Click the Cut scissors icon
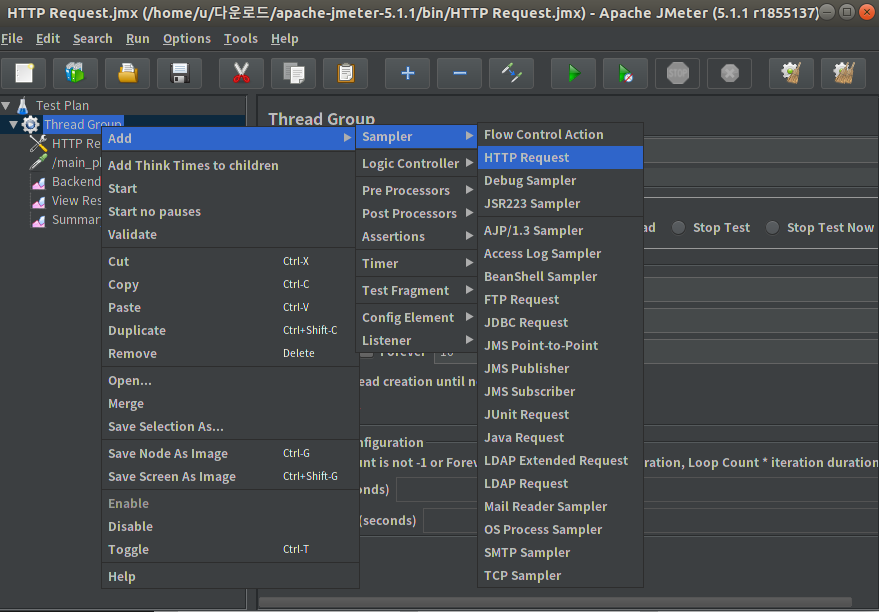 (x=241, y=73)
